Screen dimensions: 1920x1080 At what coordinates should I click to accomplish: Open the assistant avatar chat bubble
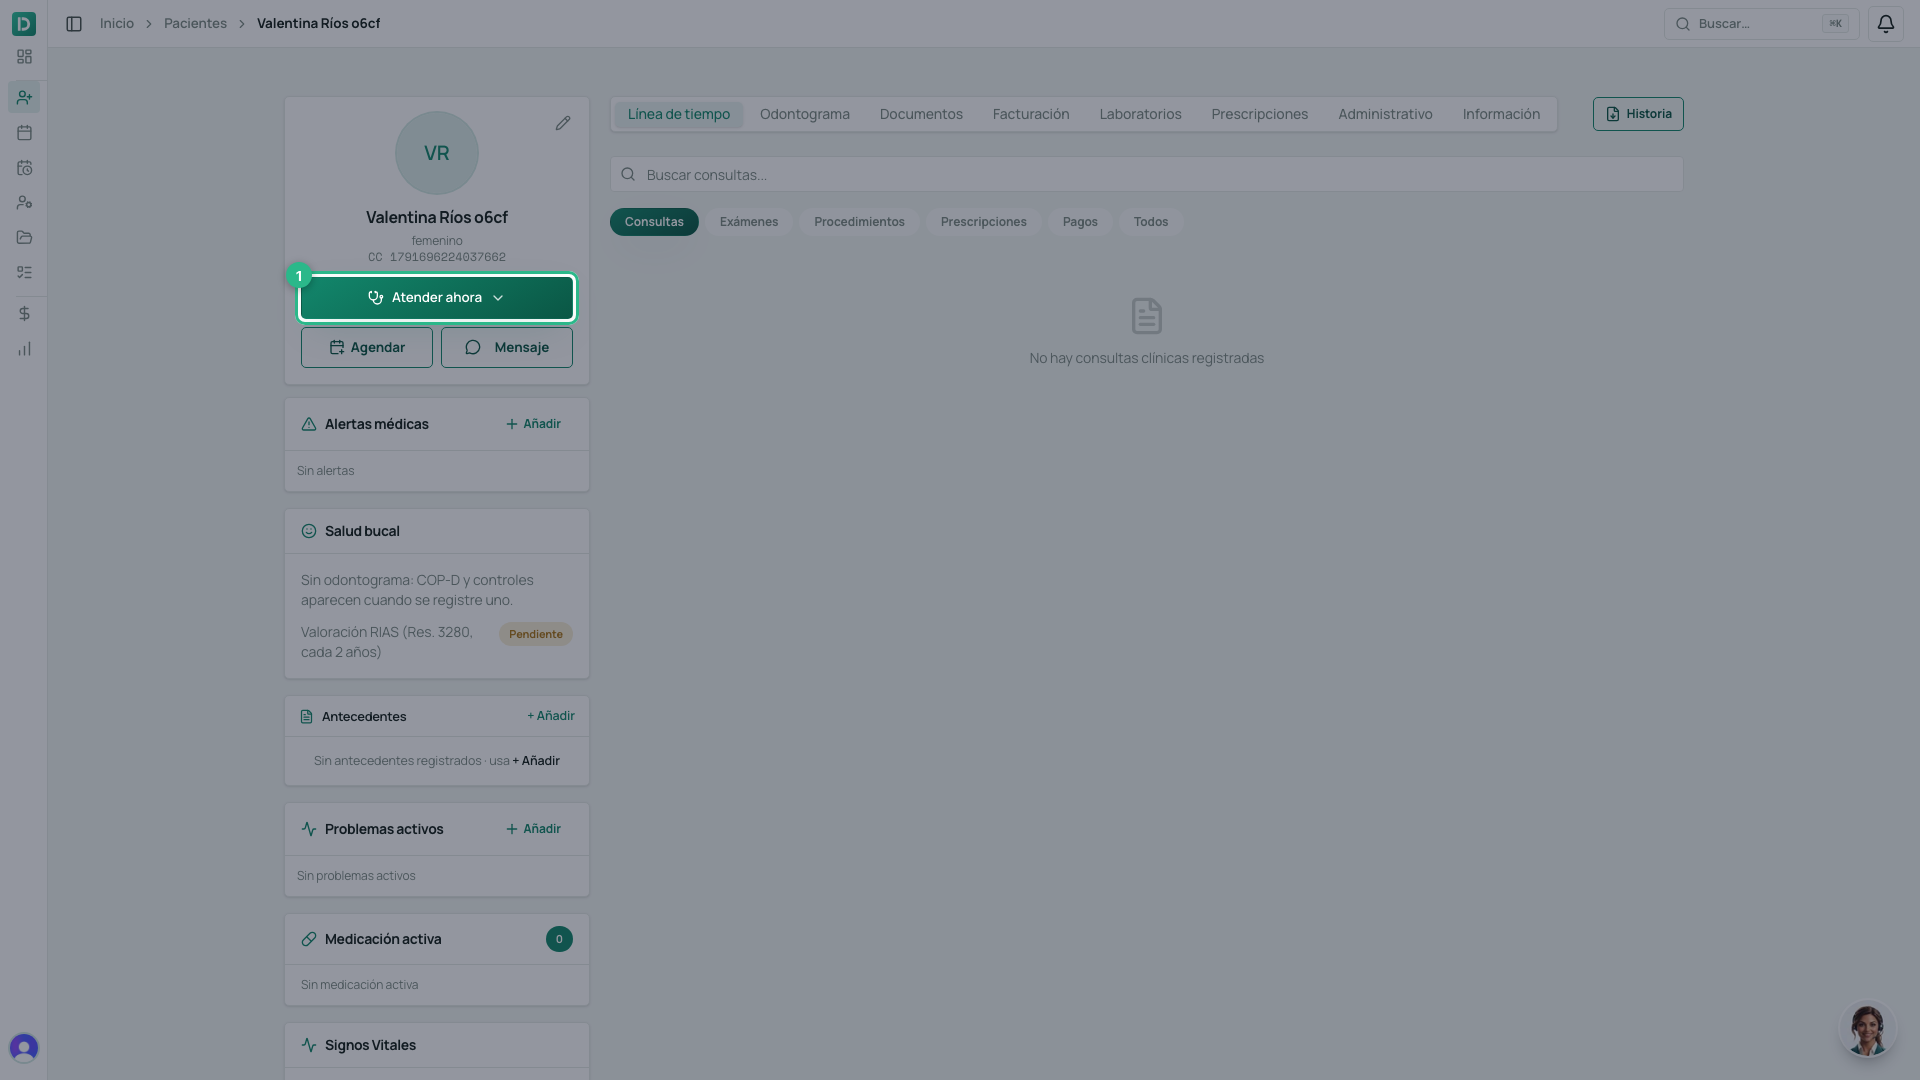point(1867,1029)
